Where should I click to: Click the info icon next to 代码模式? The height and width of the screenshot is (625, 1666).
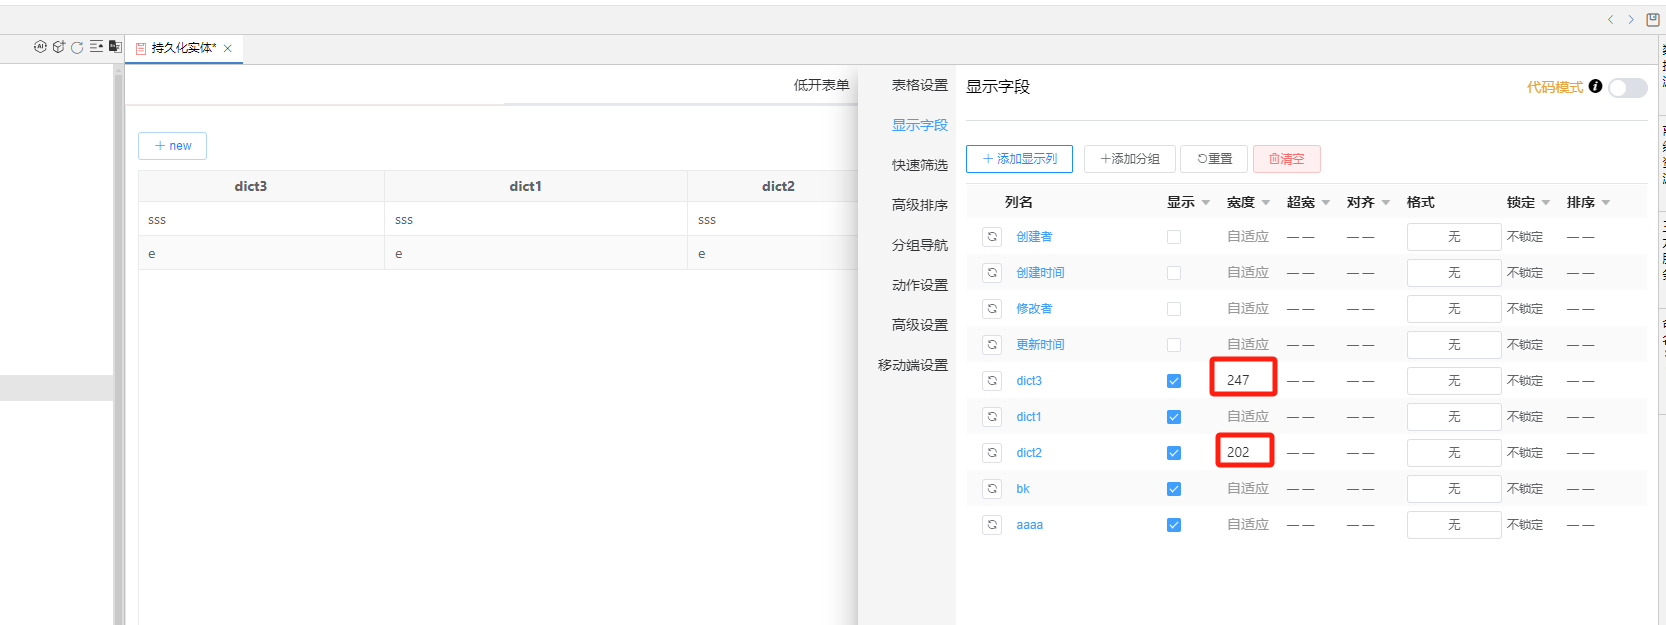[x=1595, y=87]
